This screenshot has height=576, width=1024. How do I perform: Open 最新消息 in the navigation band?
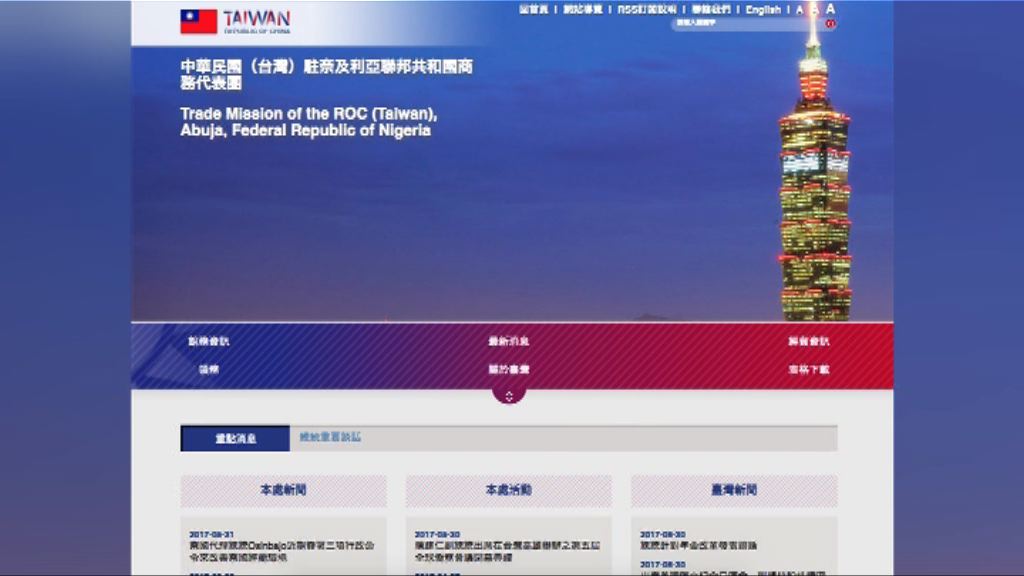pos(509,341)
